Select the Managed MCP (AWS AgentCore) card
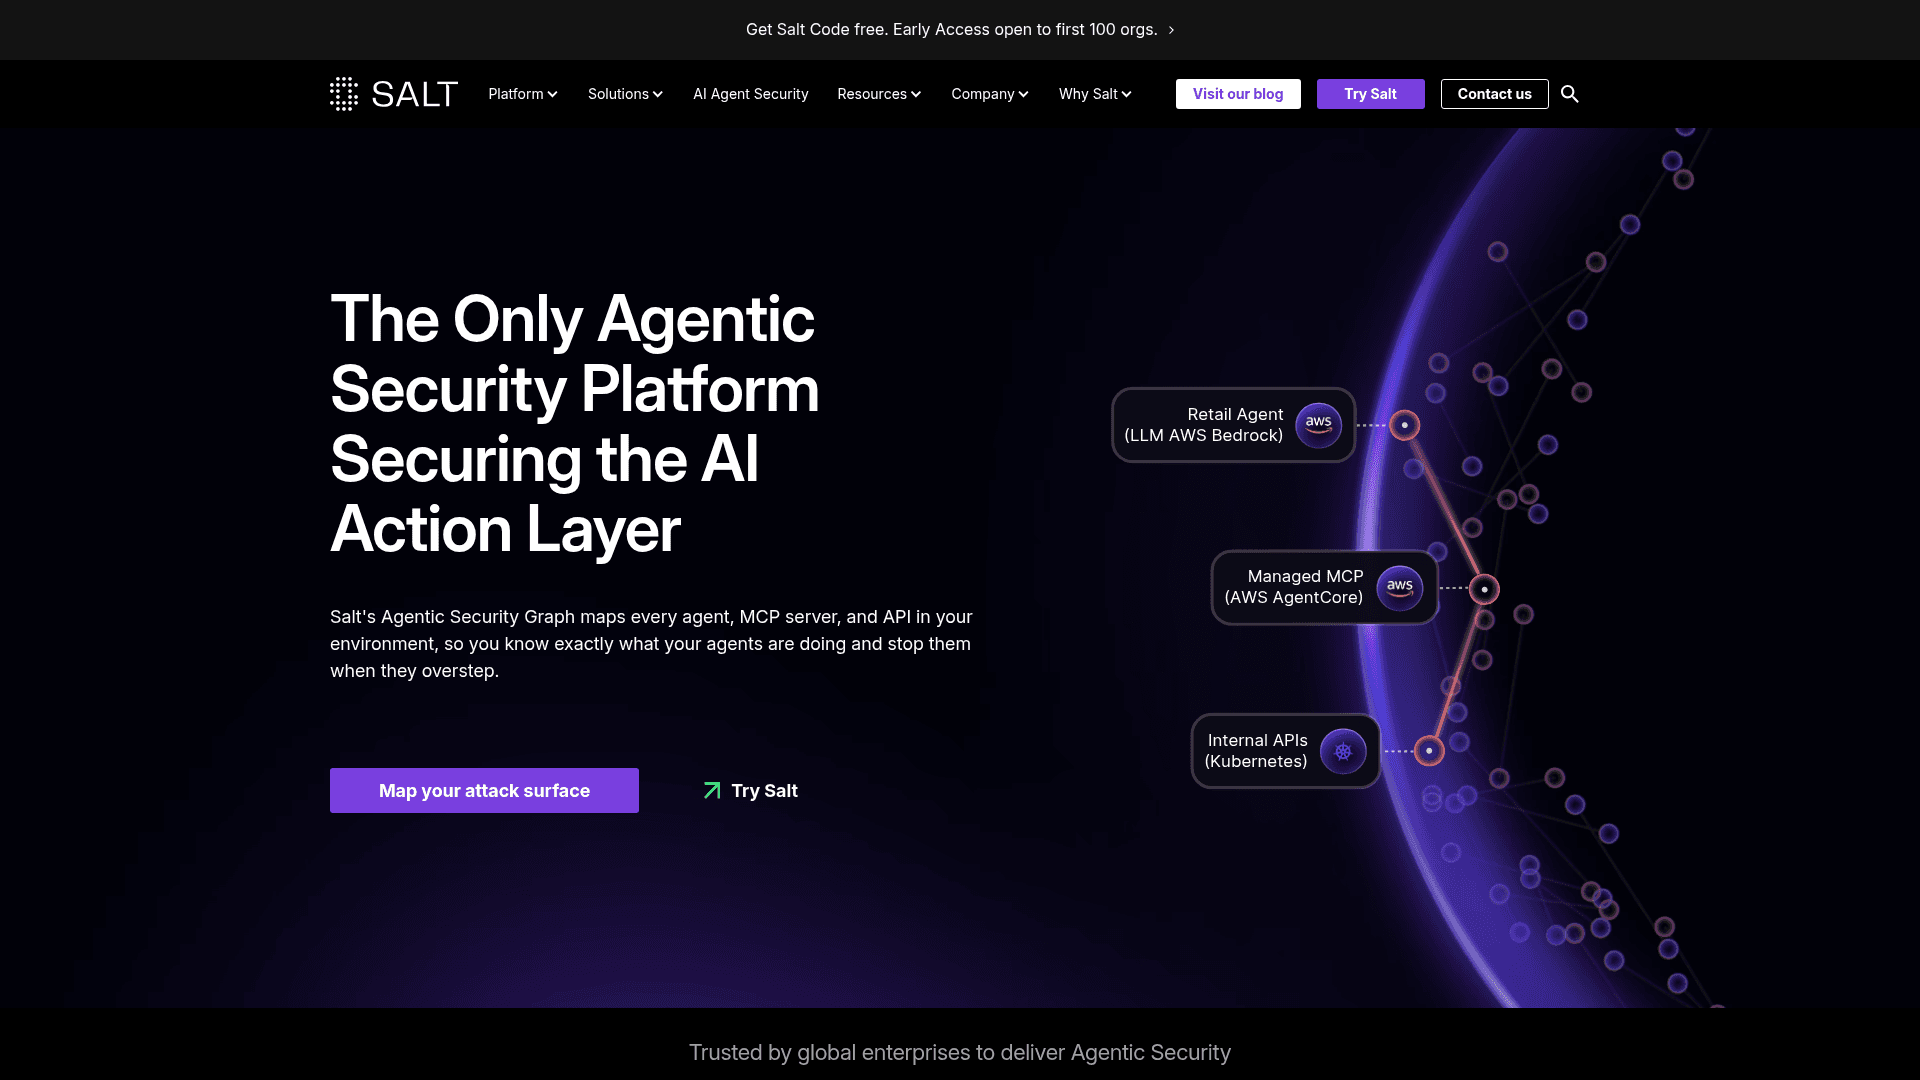Image resolution: width=1920 pixels, height=1080 pixels. [1325, 588]
